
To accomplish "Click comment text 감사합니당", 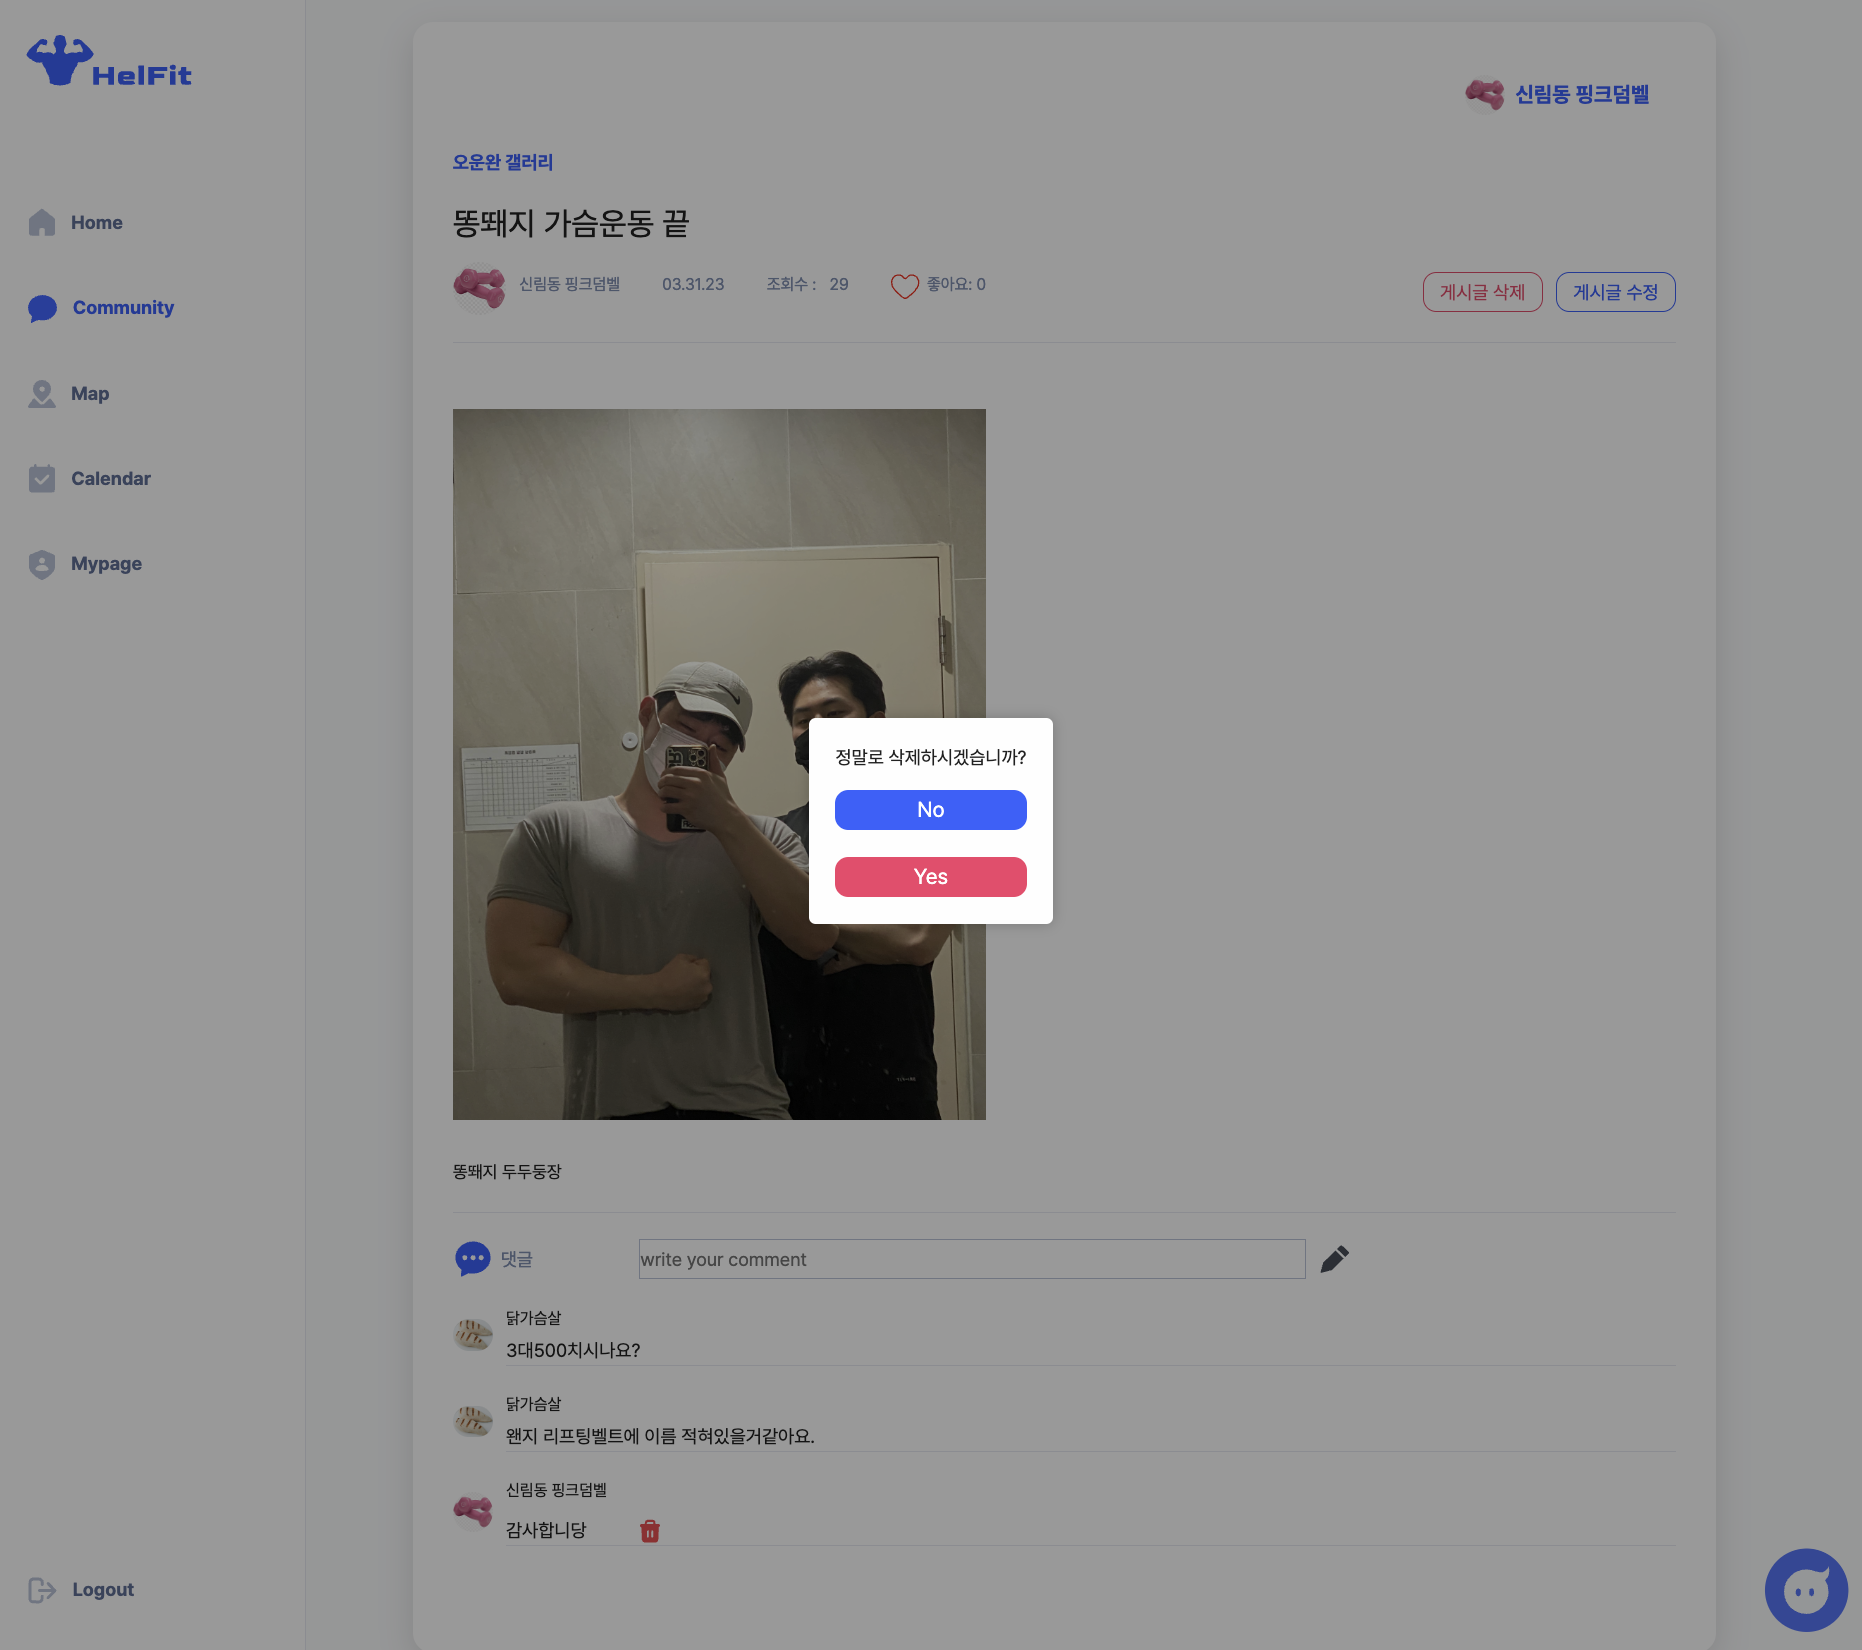I will click(546, 1530).
